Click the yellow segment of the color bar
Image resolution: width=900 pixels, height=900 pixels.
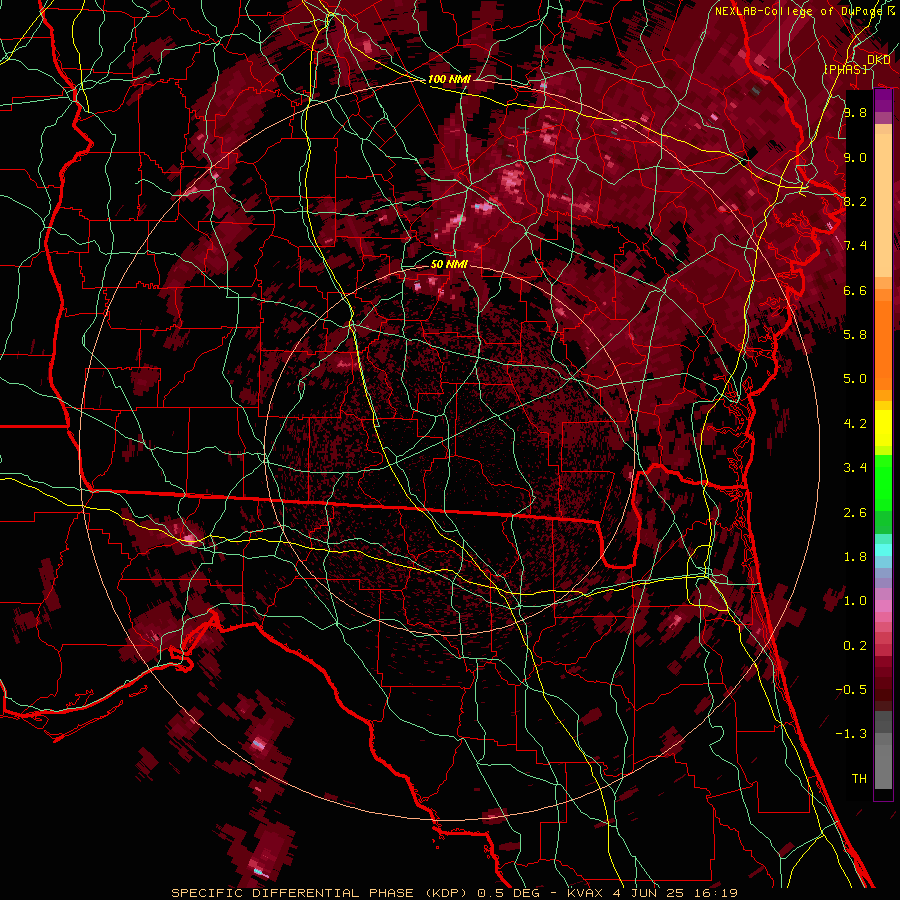point(883,428)
